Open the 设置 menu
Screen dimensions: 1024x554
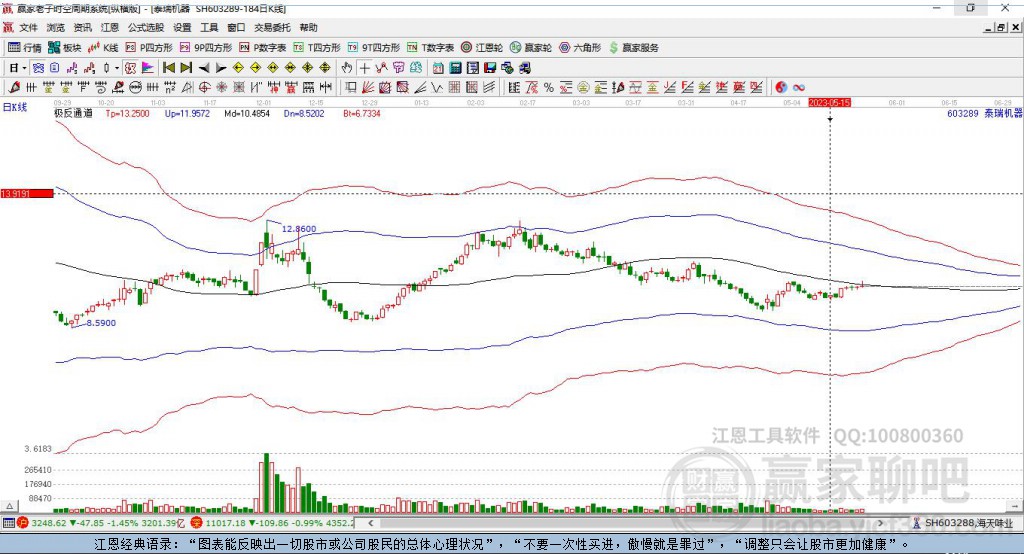coord(182,27)
